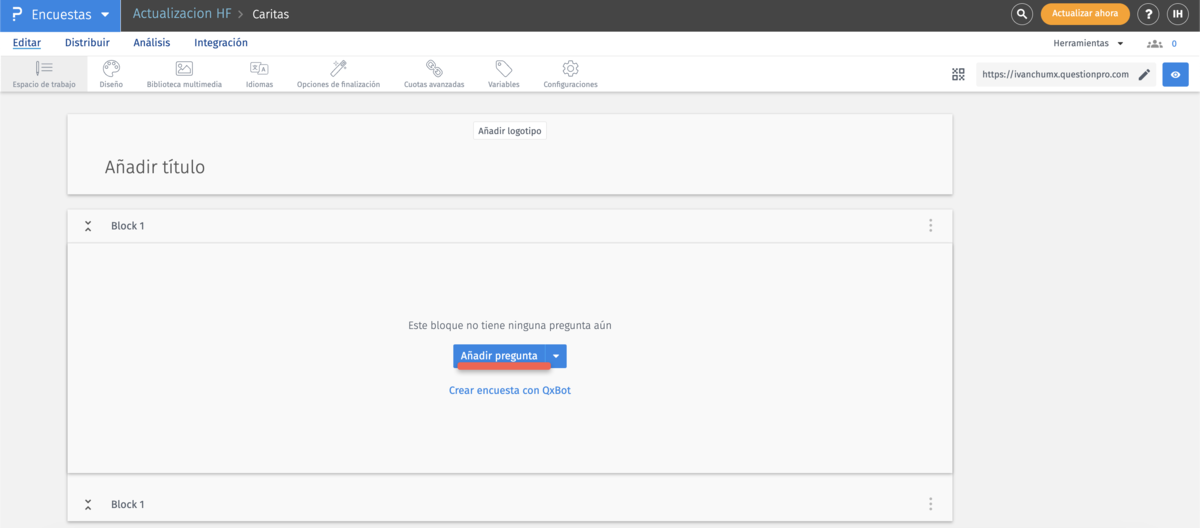This screenshot has width=1200, height=528.
Task: Click Crear encuesta con QxBot link
Action: pyautogui.click(x=510, y=390)
